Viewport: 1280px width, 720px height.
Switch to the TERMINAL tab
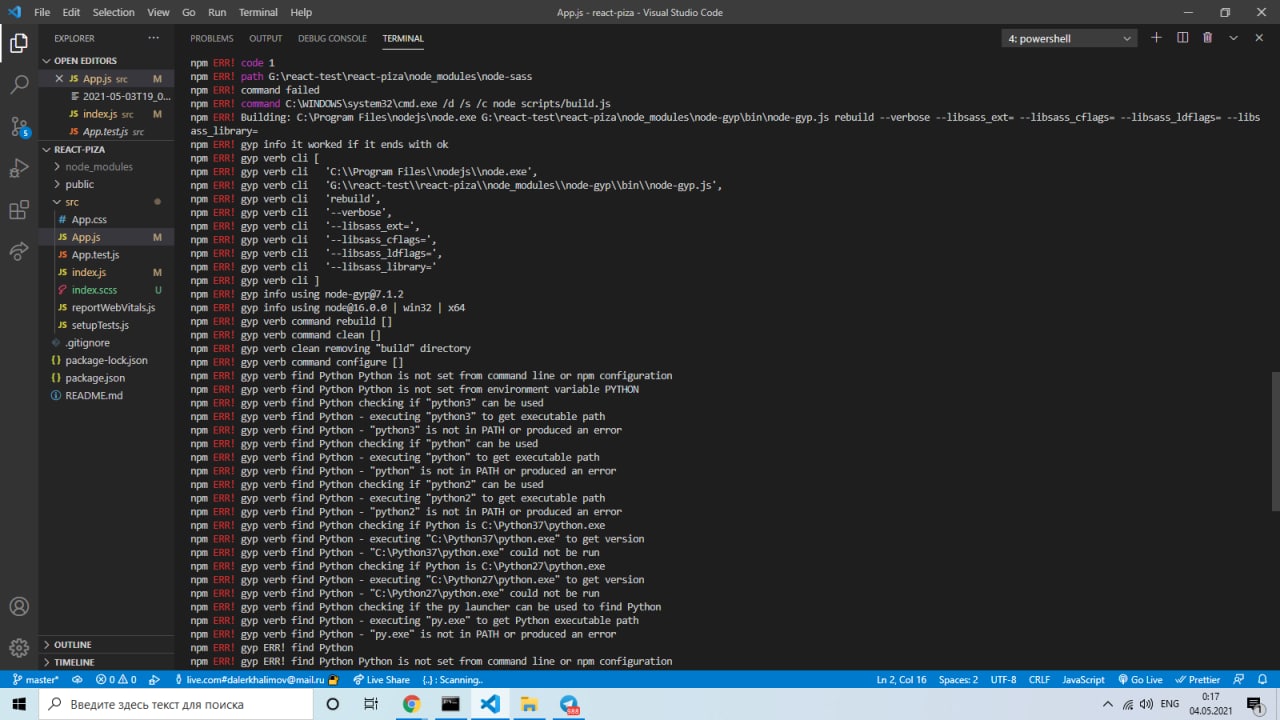pos(403,38)
